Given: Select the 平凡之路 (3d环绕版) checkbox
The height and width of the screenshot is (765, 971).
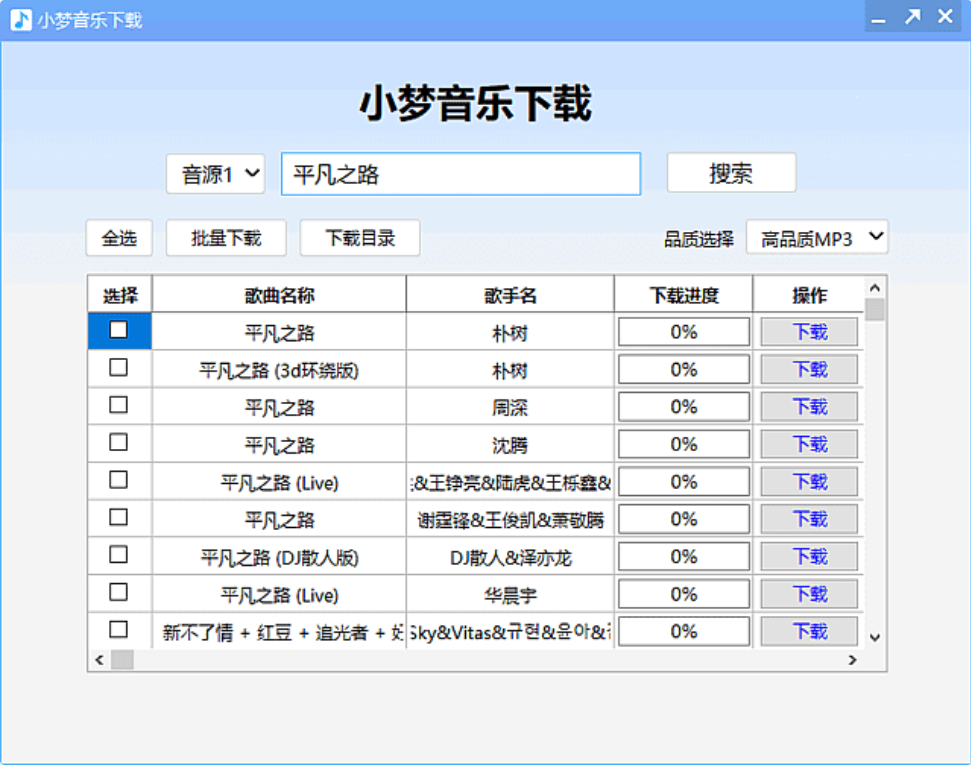Looking at the screenshot, I should point(118,368).
